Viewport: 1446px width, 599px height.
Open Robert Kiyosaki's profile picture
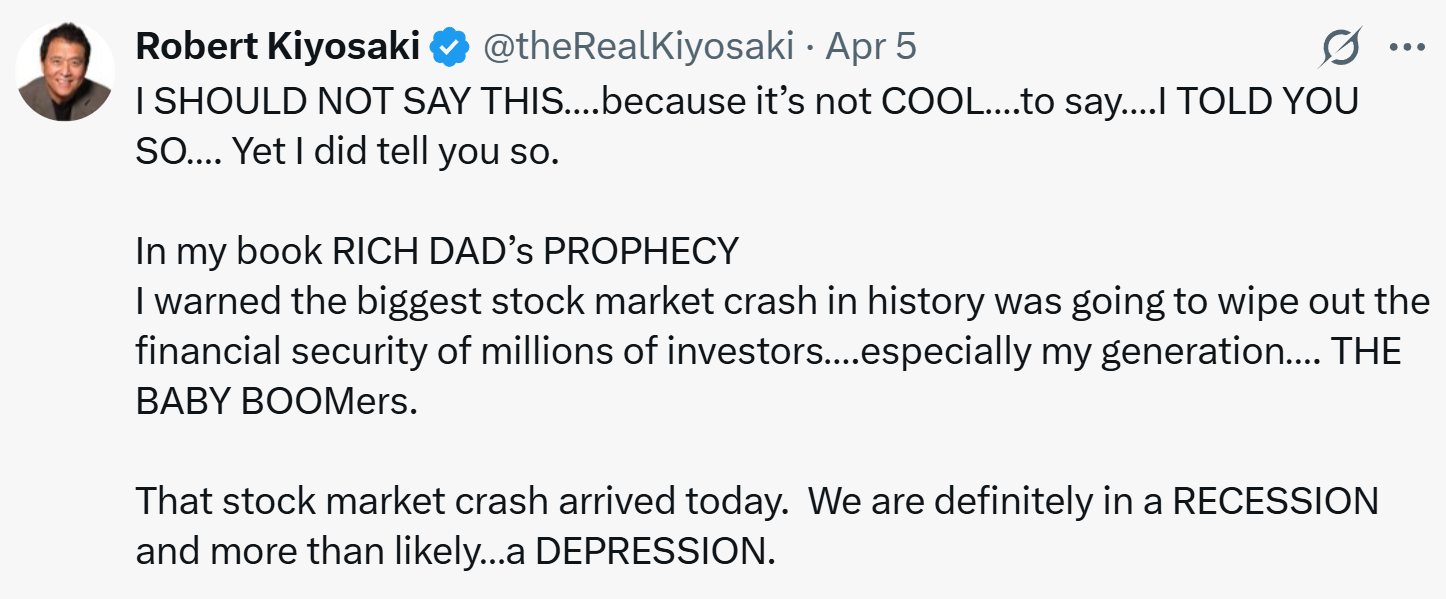(x=65, y=72)
